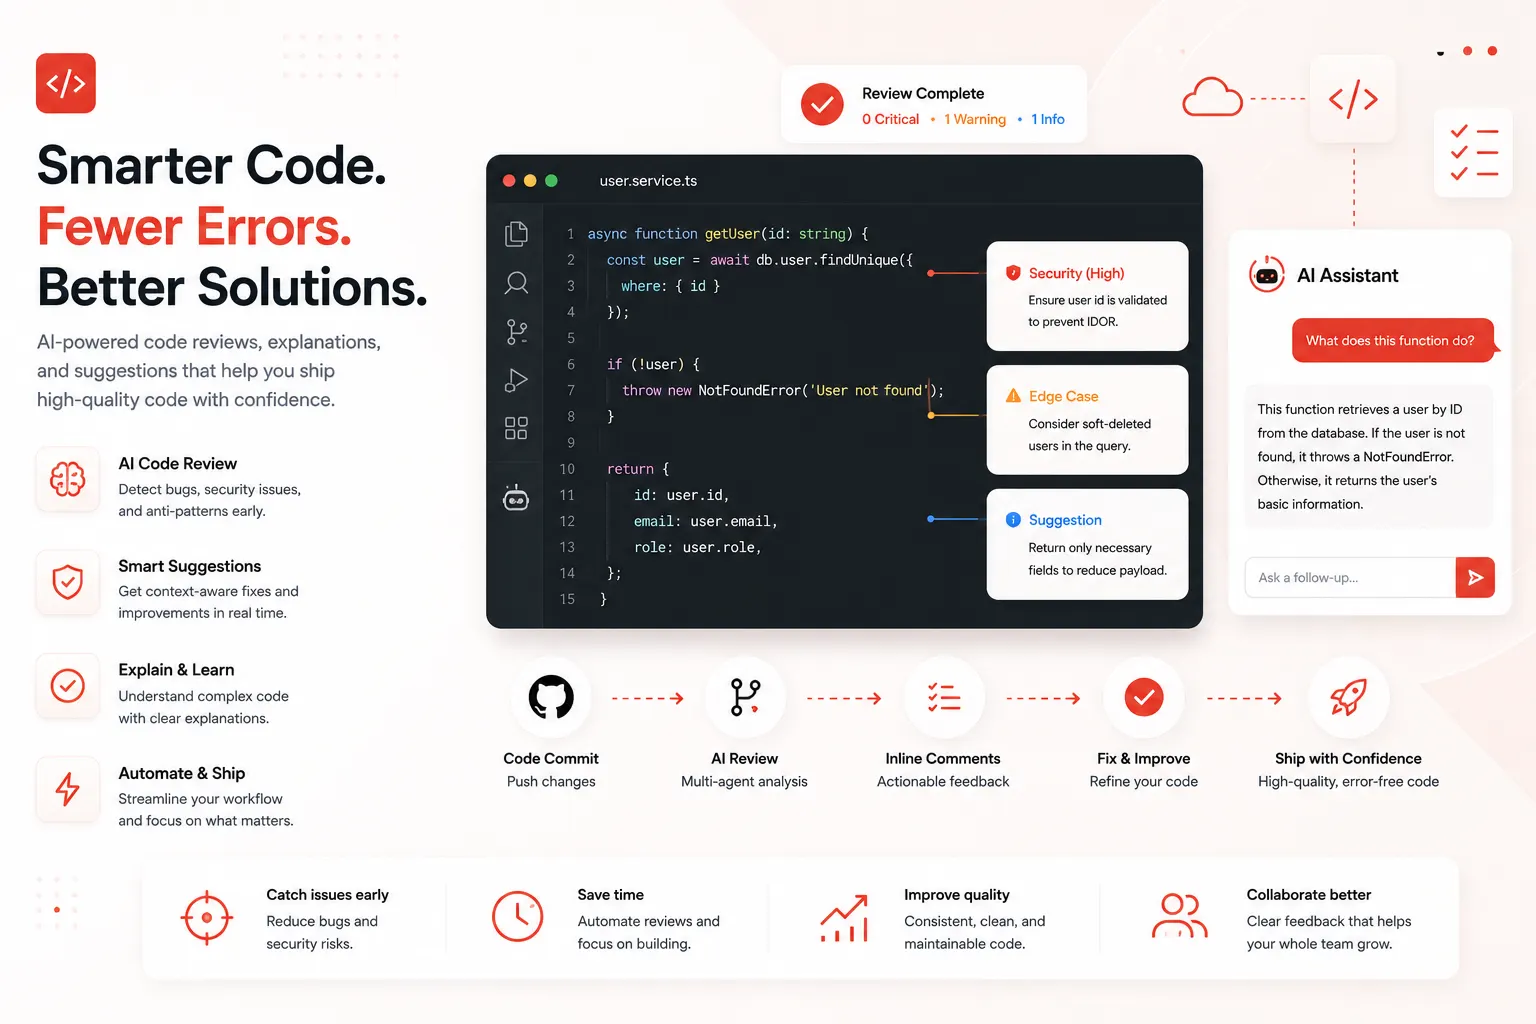Click the "Code Commit" step label
Viewport: 1536px width, 1024px height.
pyautogui.click(x=551, y=758)
